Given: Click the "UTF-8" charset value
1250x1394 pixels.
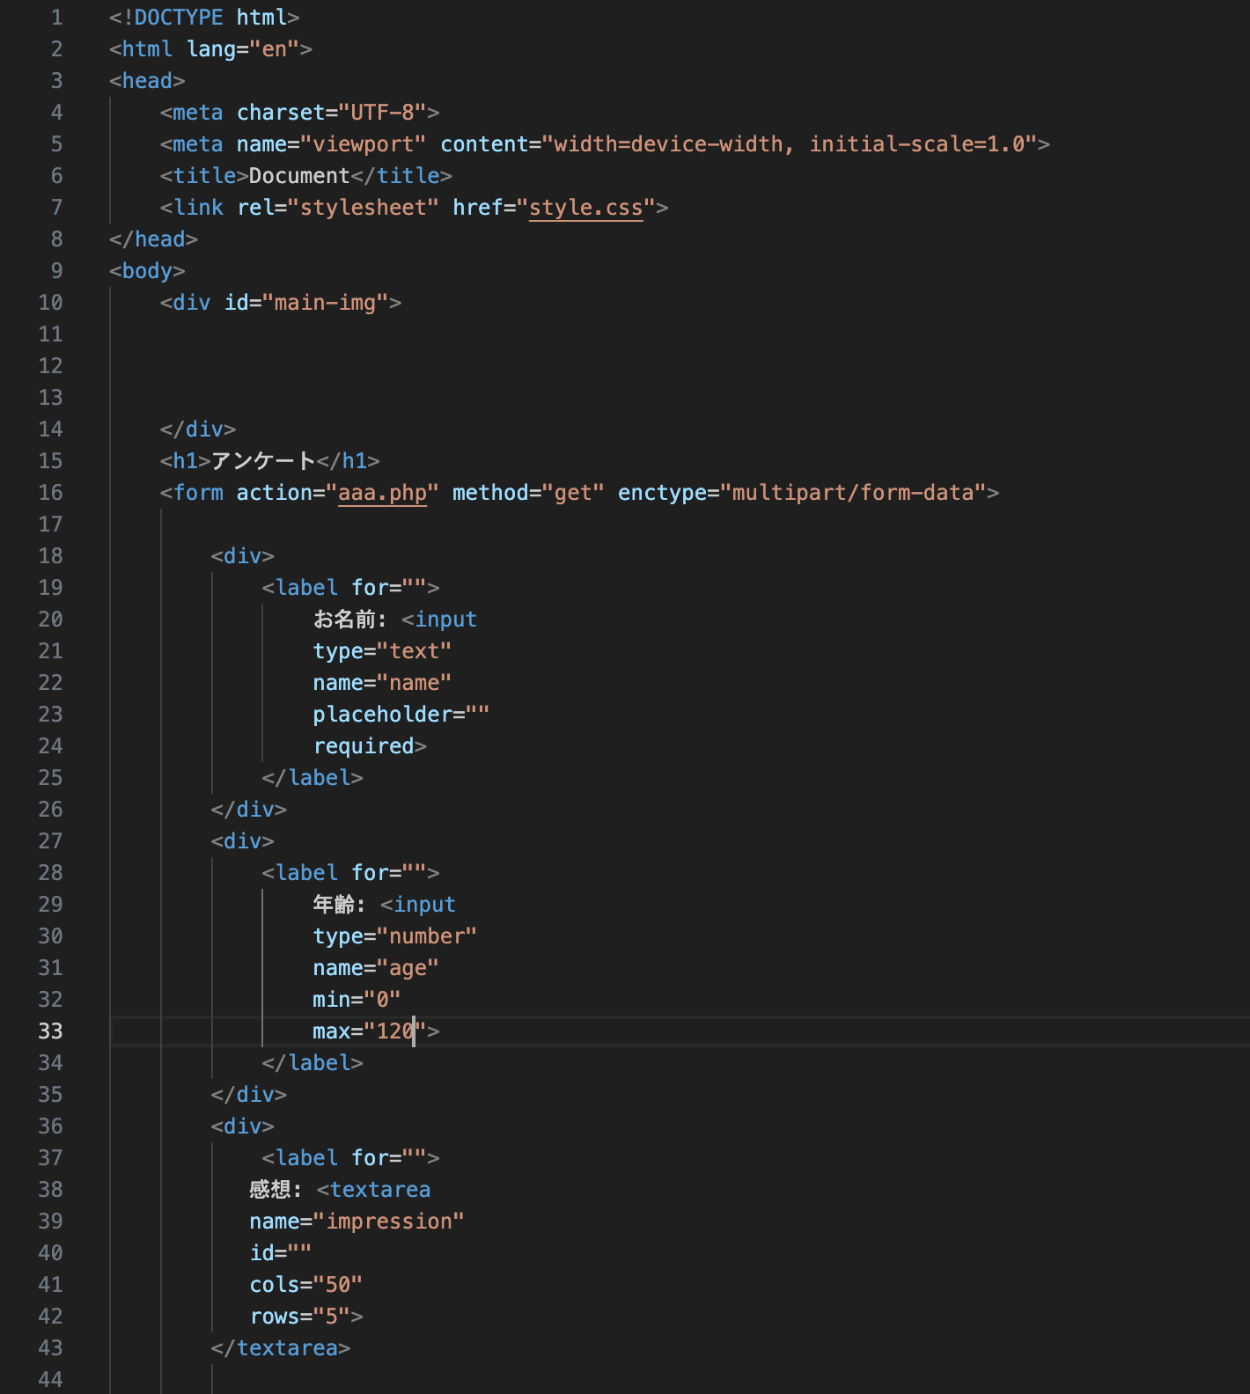Looking at the screenshot, I should pos(382,113).
